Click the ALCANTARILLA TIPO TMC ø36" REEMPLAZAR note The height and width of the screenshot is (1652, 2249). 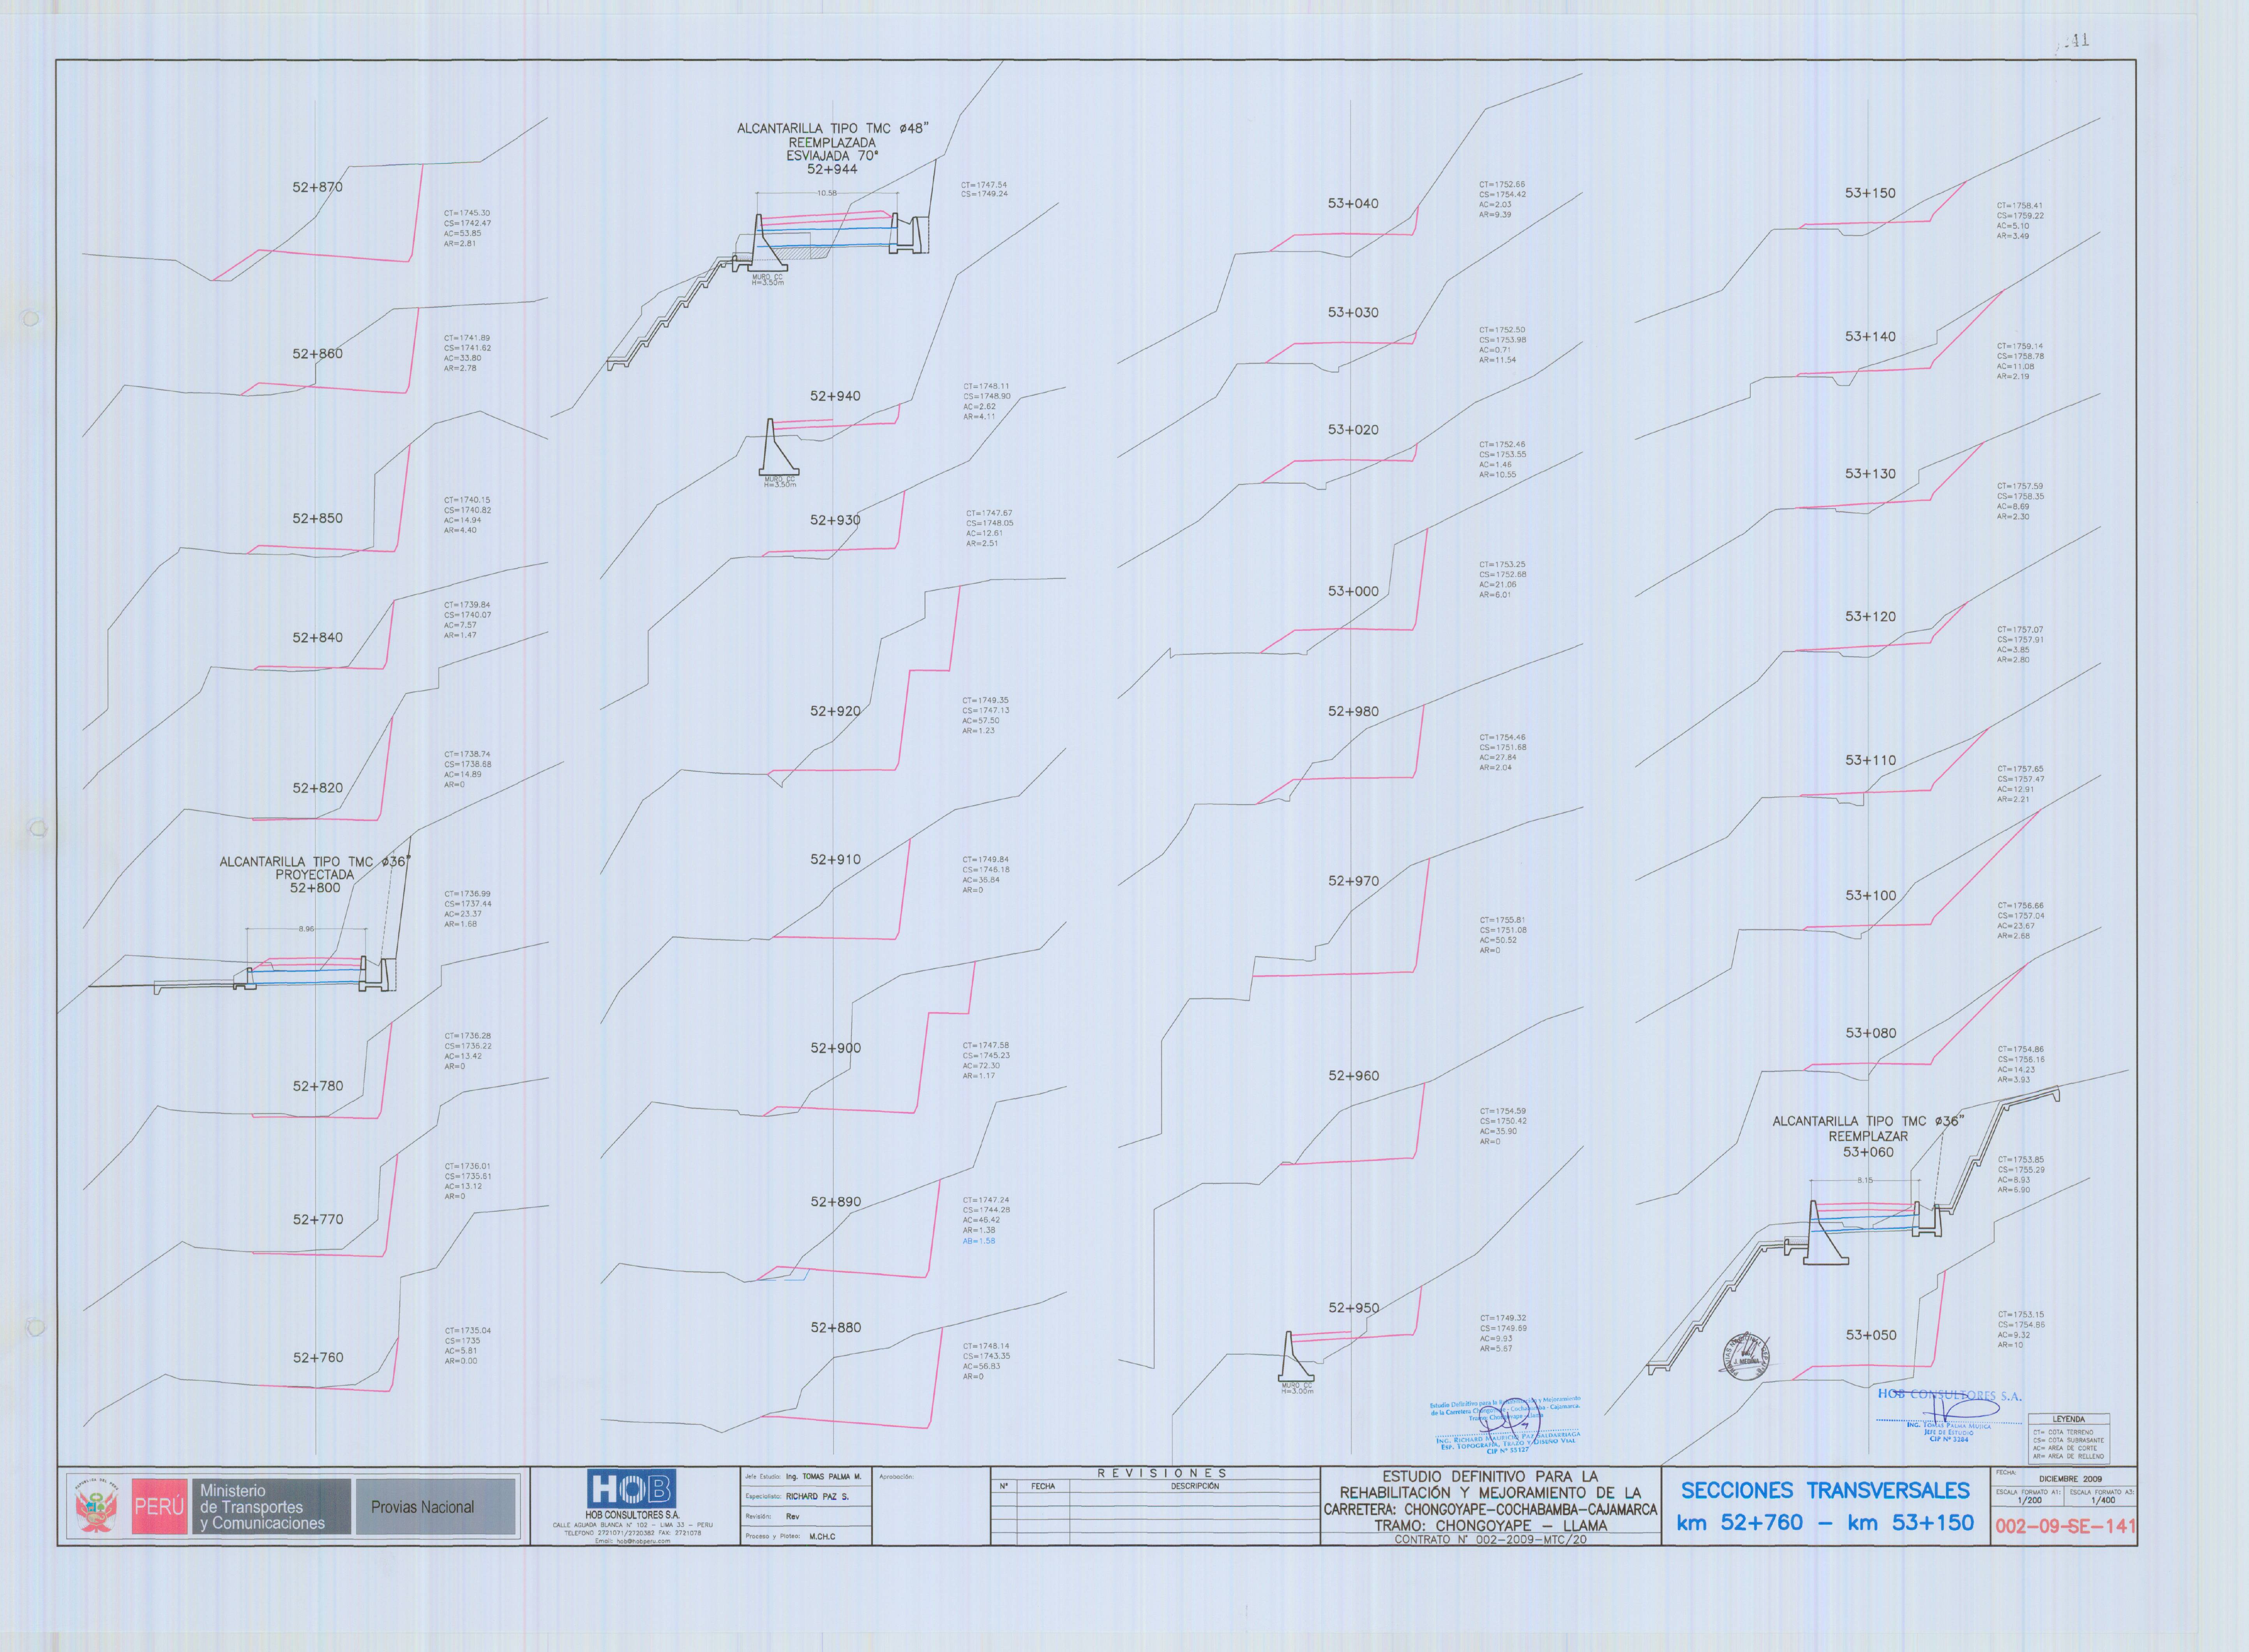(x=1868, y=1137)
